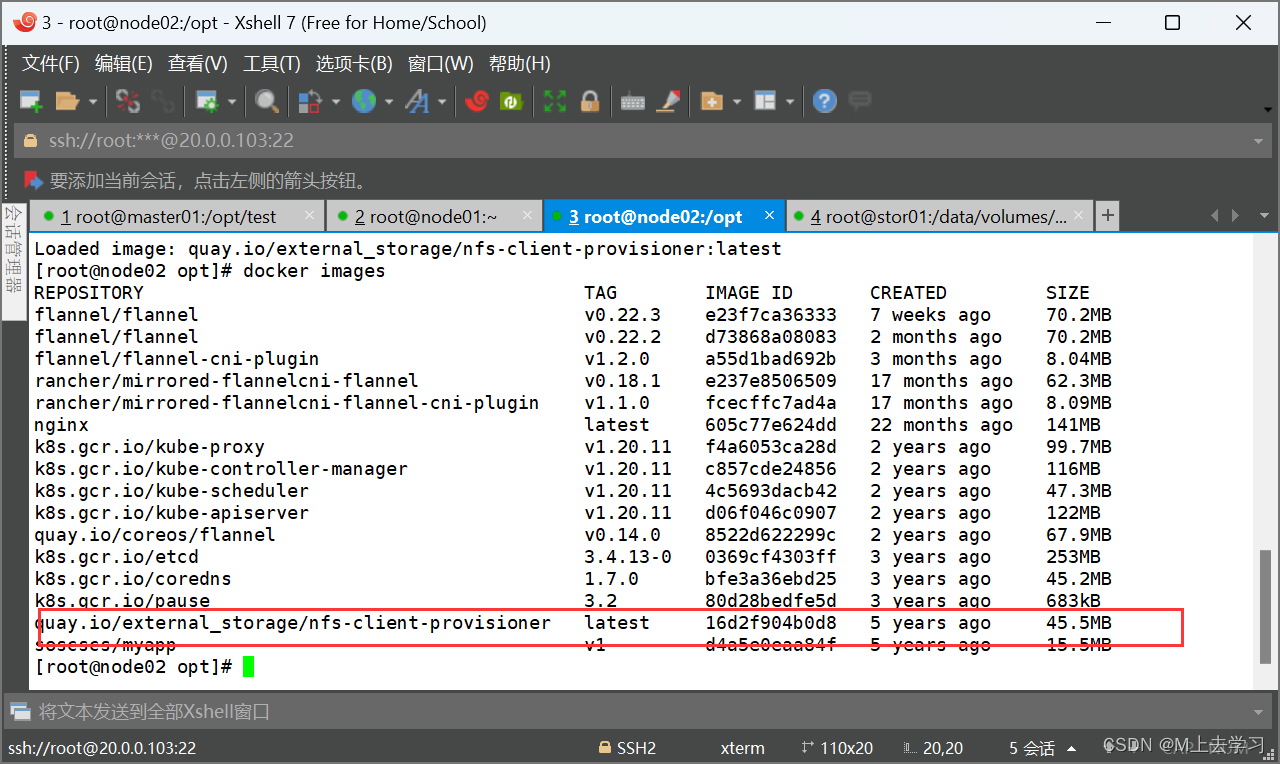The width and height of the screenshot is (1280, 764).
Task: Expand the color scheme dropdown arrow
Action: coord(335,101)
